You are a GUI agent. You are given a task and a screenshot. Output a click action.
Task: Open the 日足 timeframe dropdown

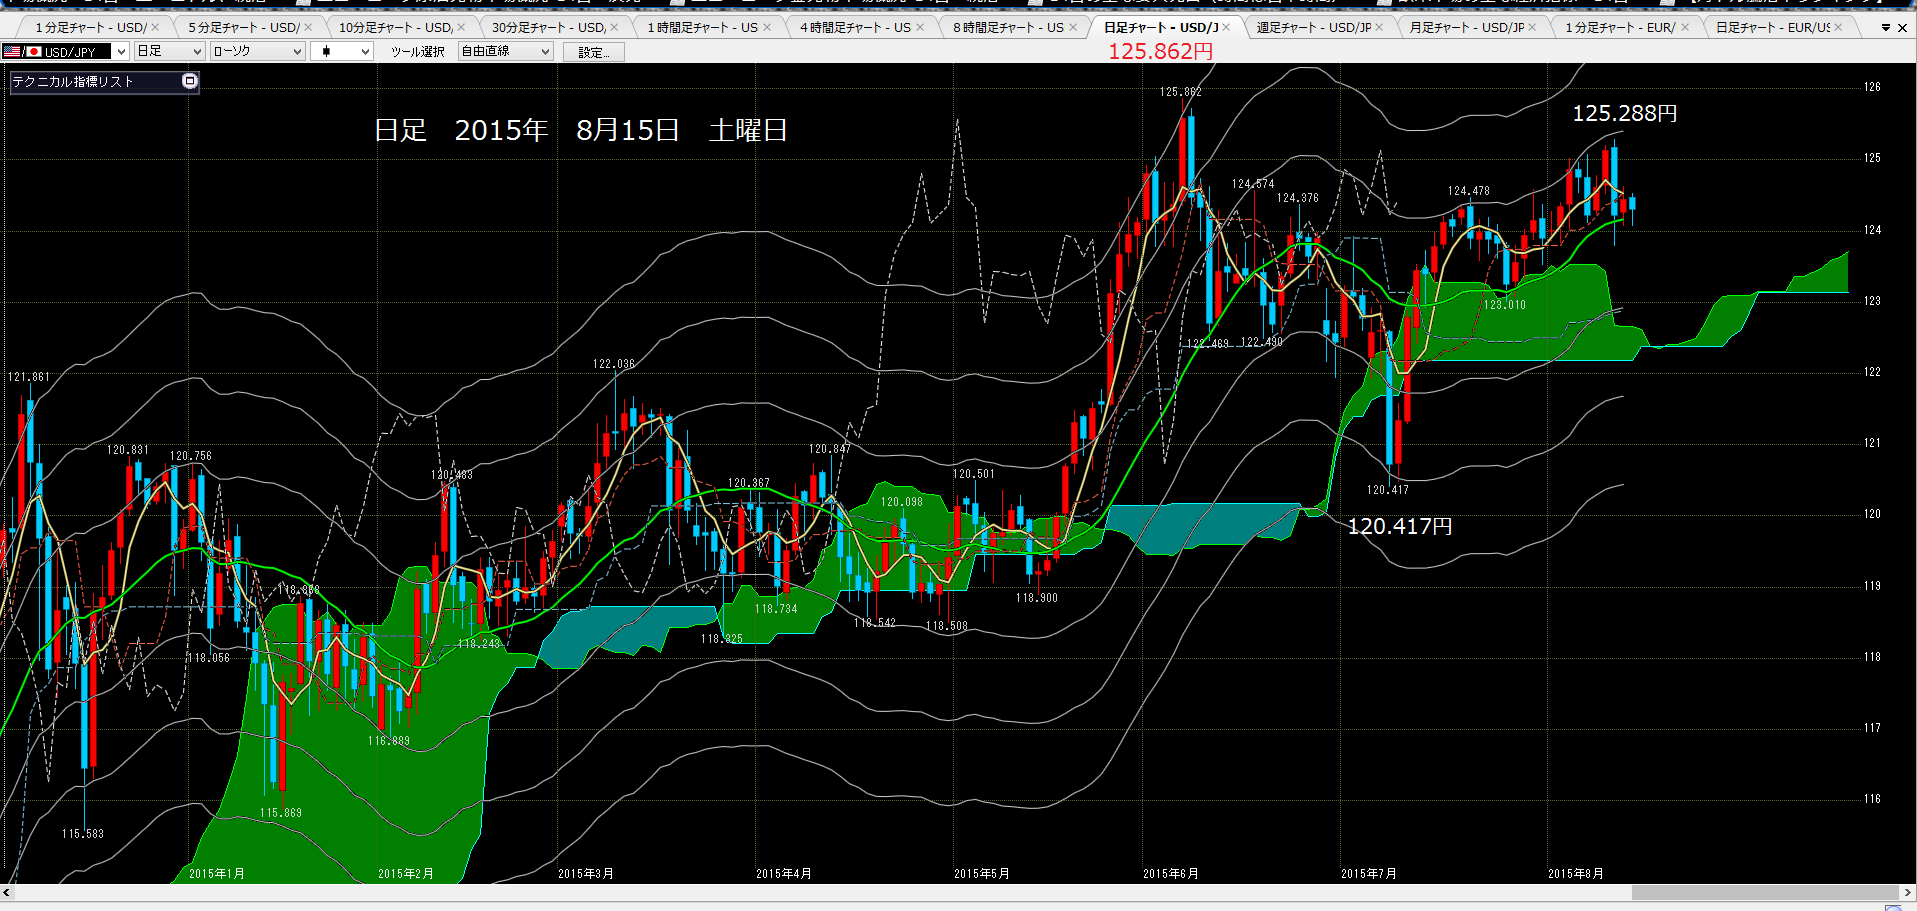point(170,51)
